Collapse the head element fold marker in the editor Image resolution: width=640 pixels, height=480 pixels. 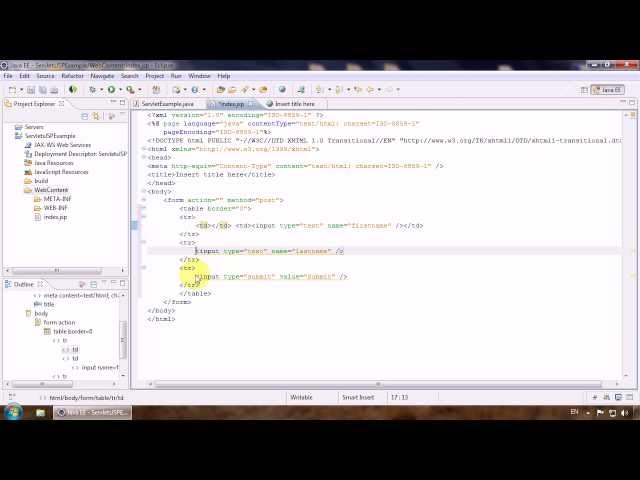pos(144,157)
